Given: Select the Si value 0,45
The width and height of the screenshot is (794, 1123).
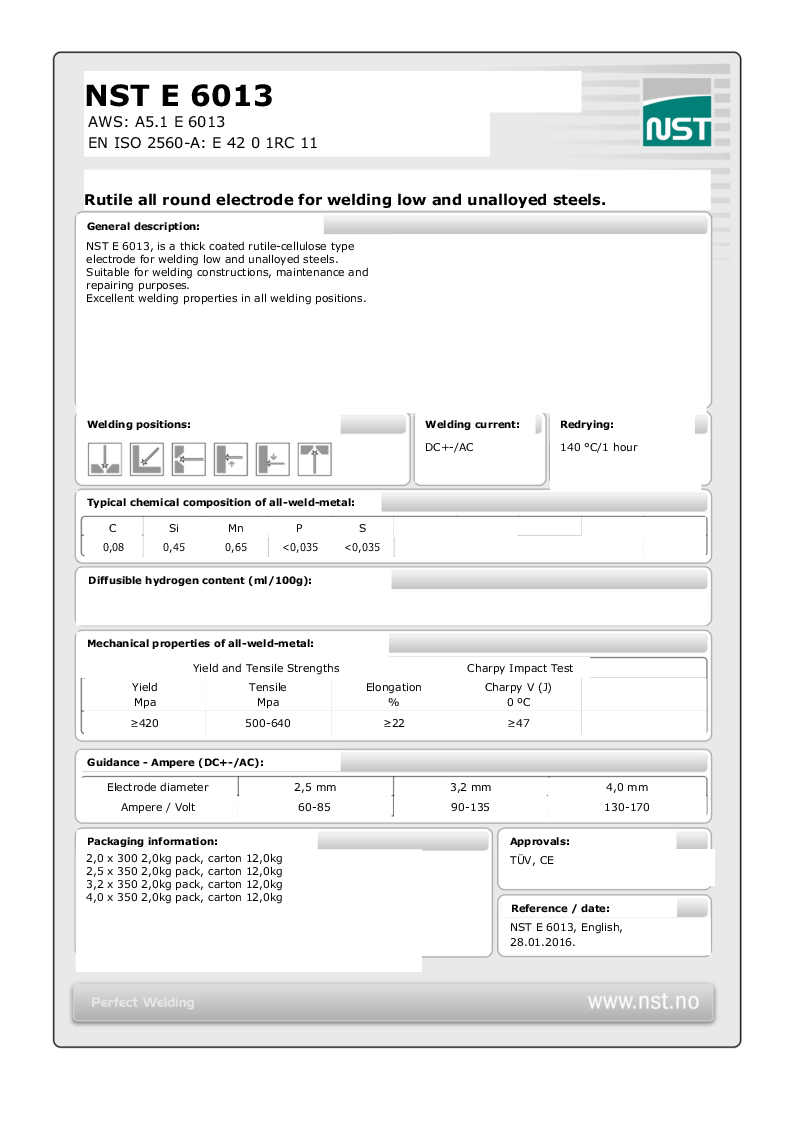Looking at the screenshot, I should (174, 547).
